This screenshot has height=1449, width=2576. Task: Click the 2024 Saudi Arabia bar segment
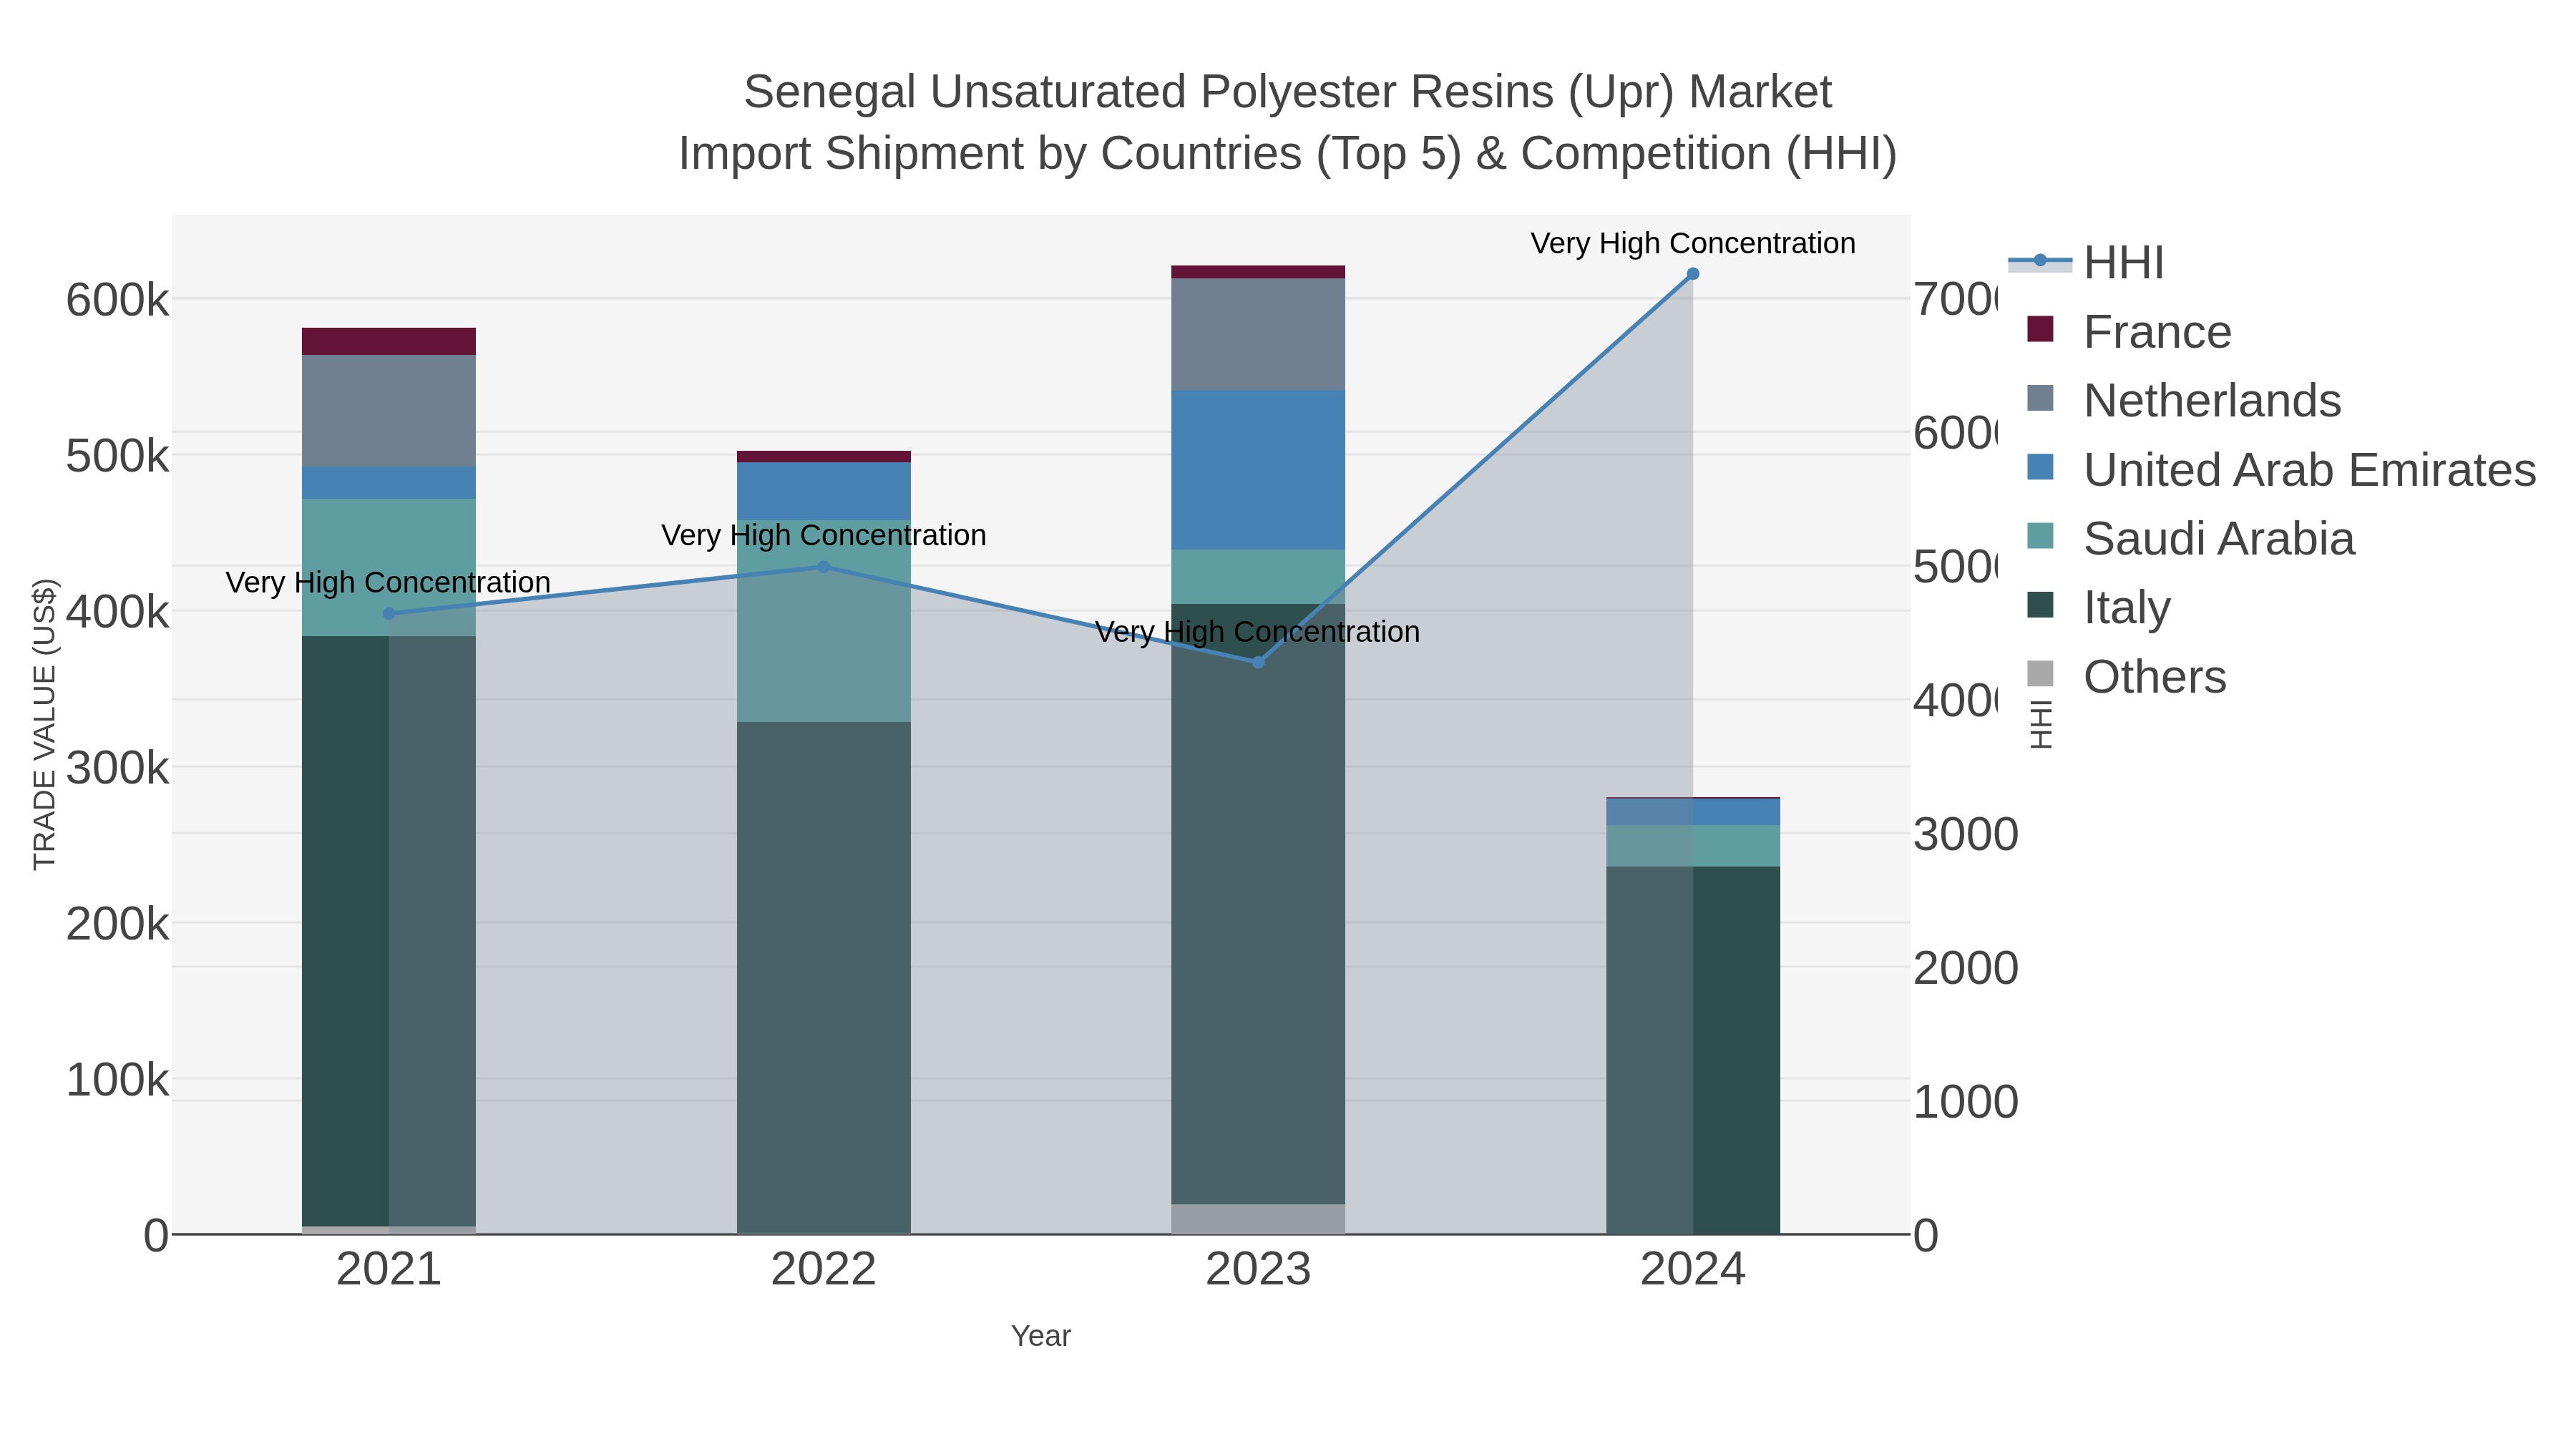coord(1693,846)
